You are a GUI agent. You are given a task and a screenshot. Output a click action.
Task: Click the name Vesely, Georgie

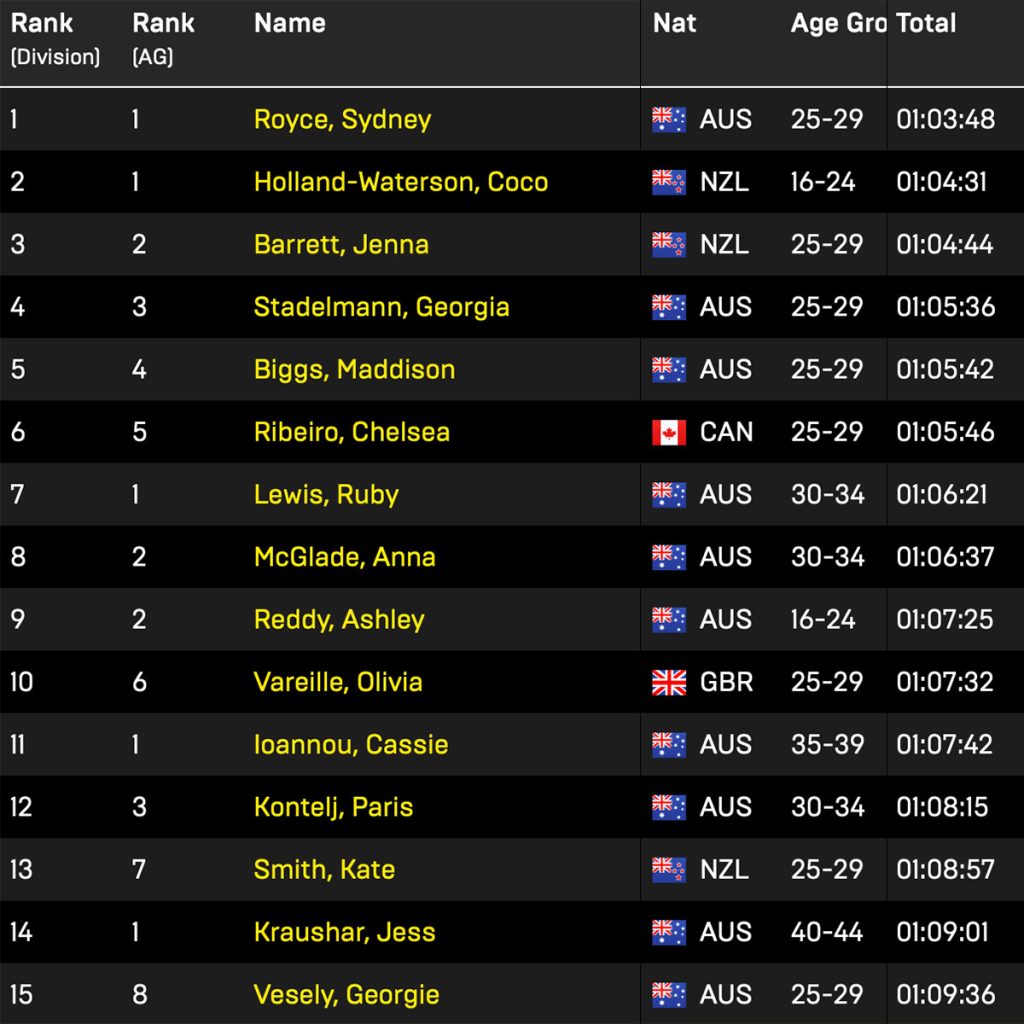pos(346,995)
